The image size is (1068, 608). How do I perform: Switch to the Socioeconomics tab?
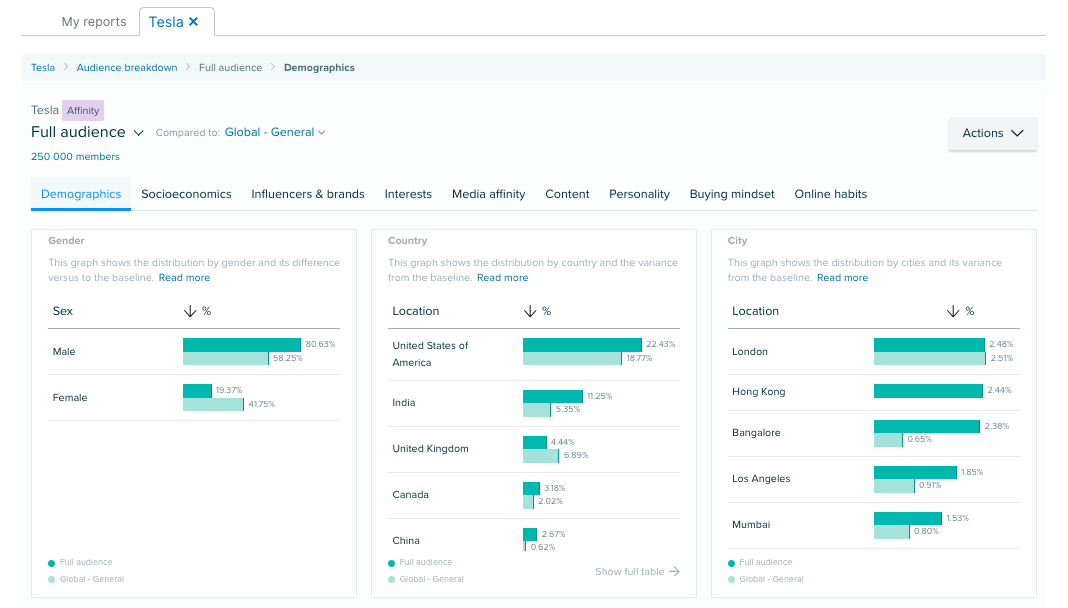click(186, 194)
